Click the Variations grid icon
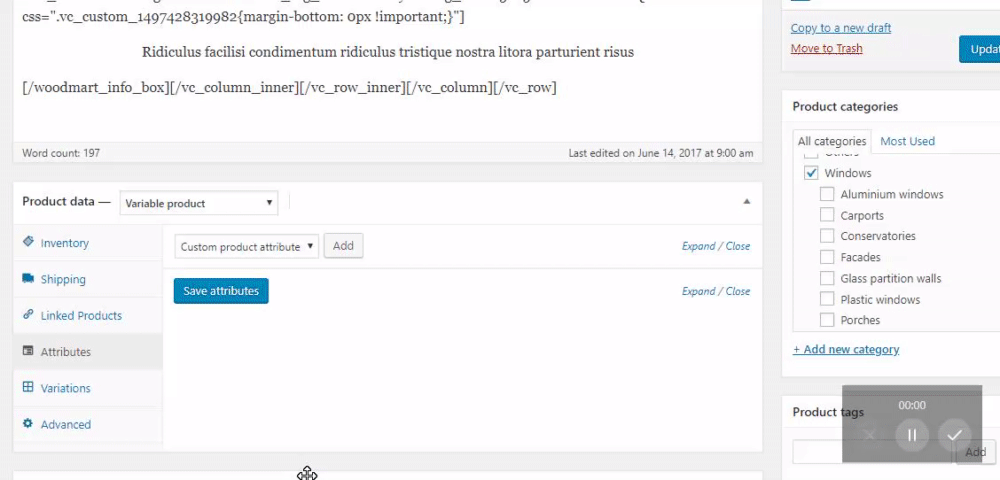 pyautogui.click(x=28, y=388)
